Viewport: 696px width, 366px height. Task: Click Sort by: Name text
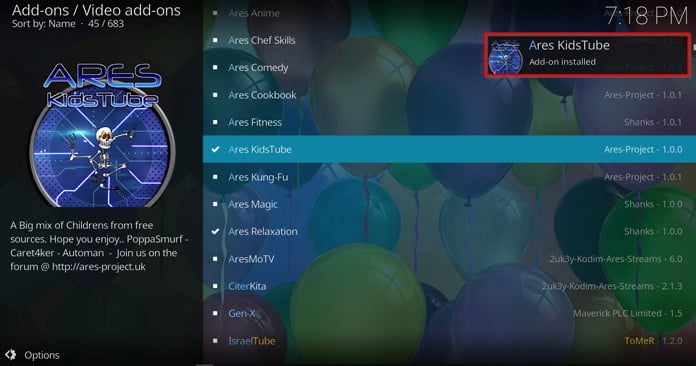(44, 24)
